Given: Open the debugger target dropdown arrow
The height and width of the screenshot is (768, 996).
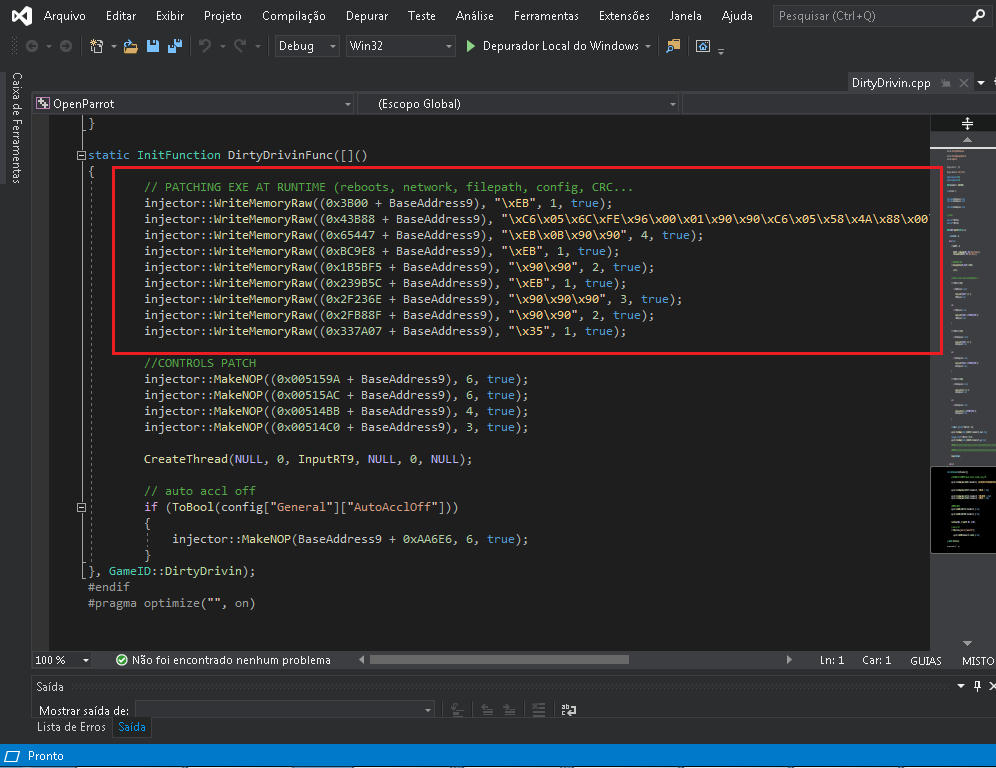Looking at the screenshot, I should (x=648, y=46).
